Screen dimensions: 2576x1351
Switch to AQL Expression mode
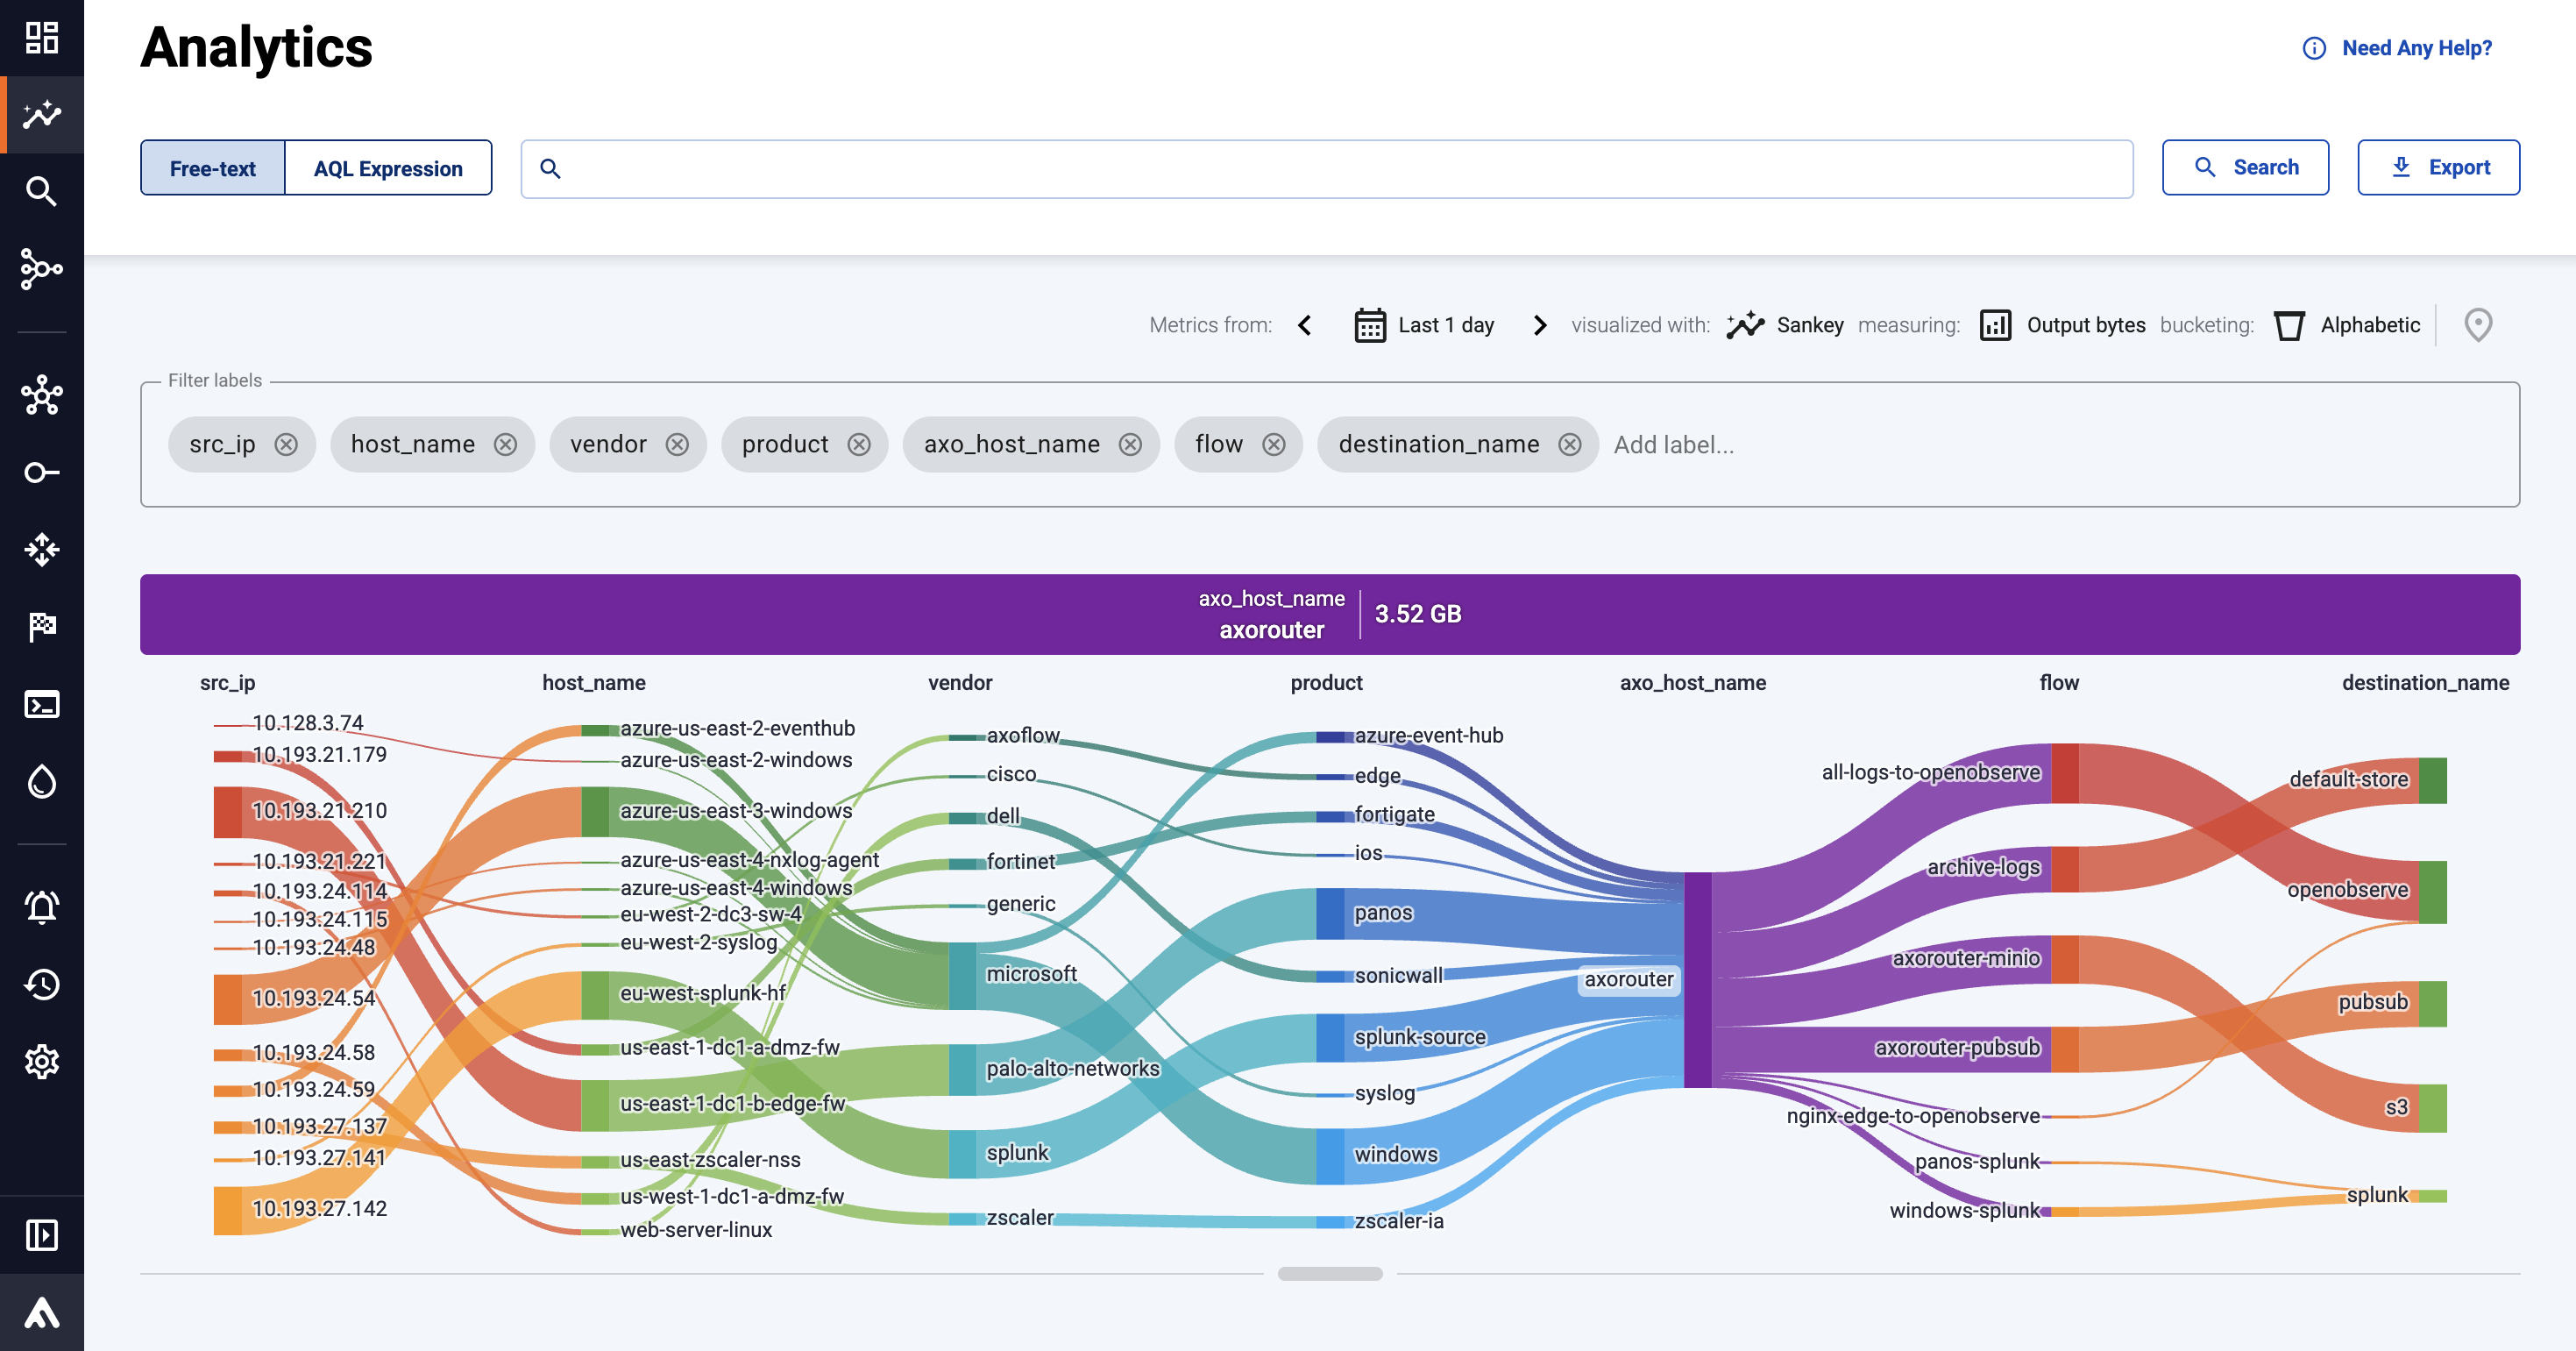click(388, 168)
